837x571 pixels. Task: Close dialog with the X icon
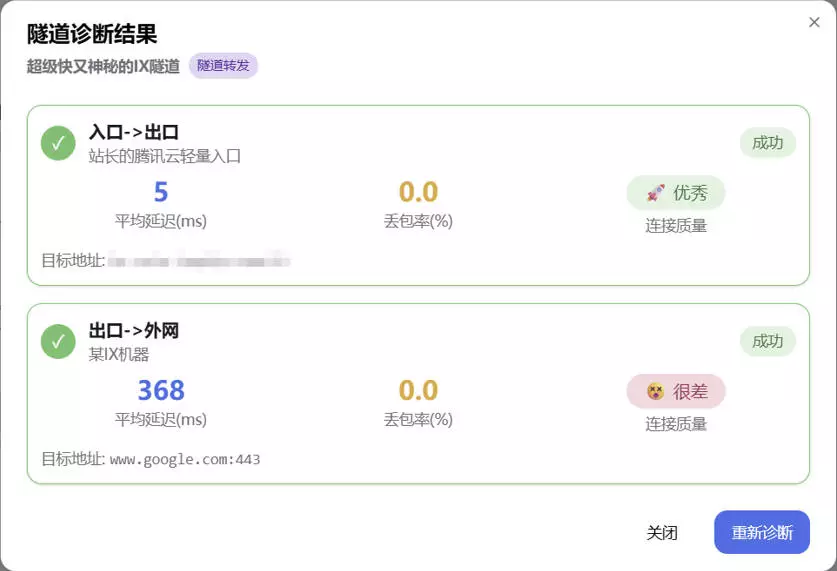814,22
